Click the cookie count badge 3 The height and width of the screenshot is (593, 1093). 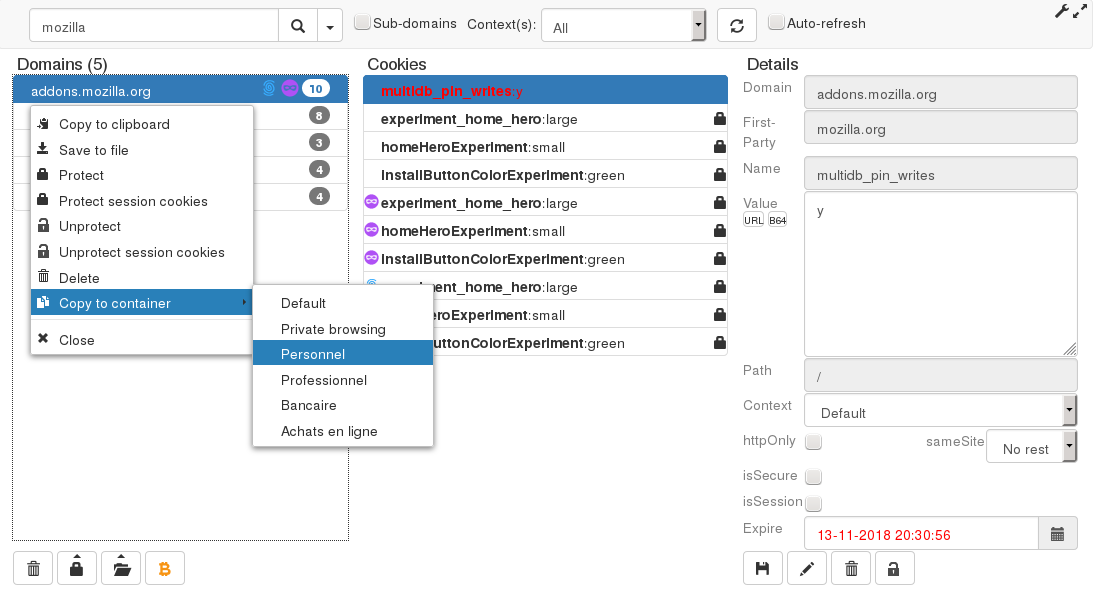pyautogui.click(x=319, y=143)
